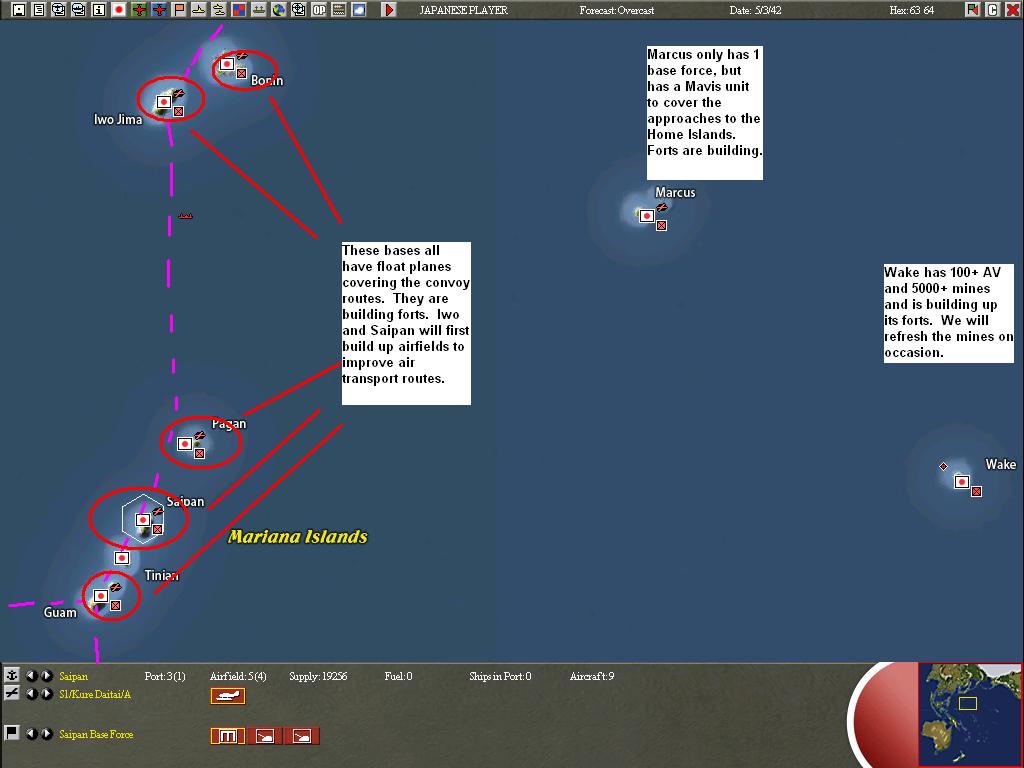Select the red plane on blue background
This screenshot has height=768, width=1024.
(x=159, y=10)
